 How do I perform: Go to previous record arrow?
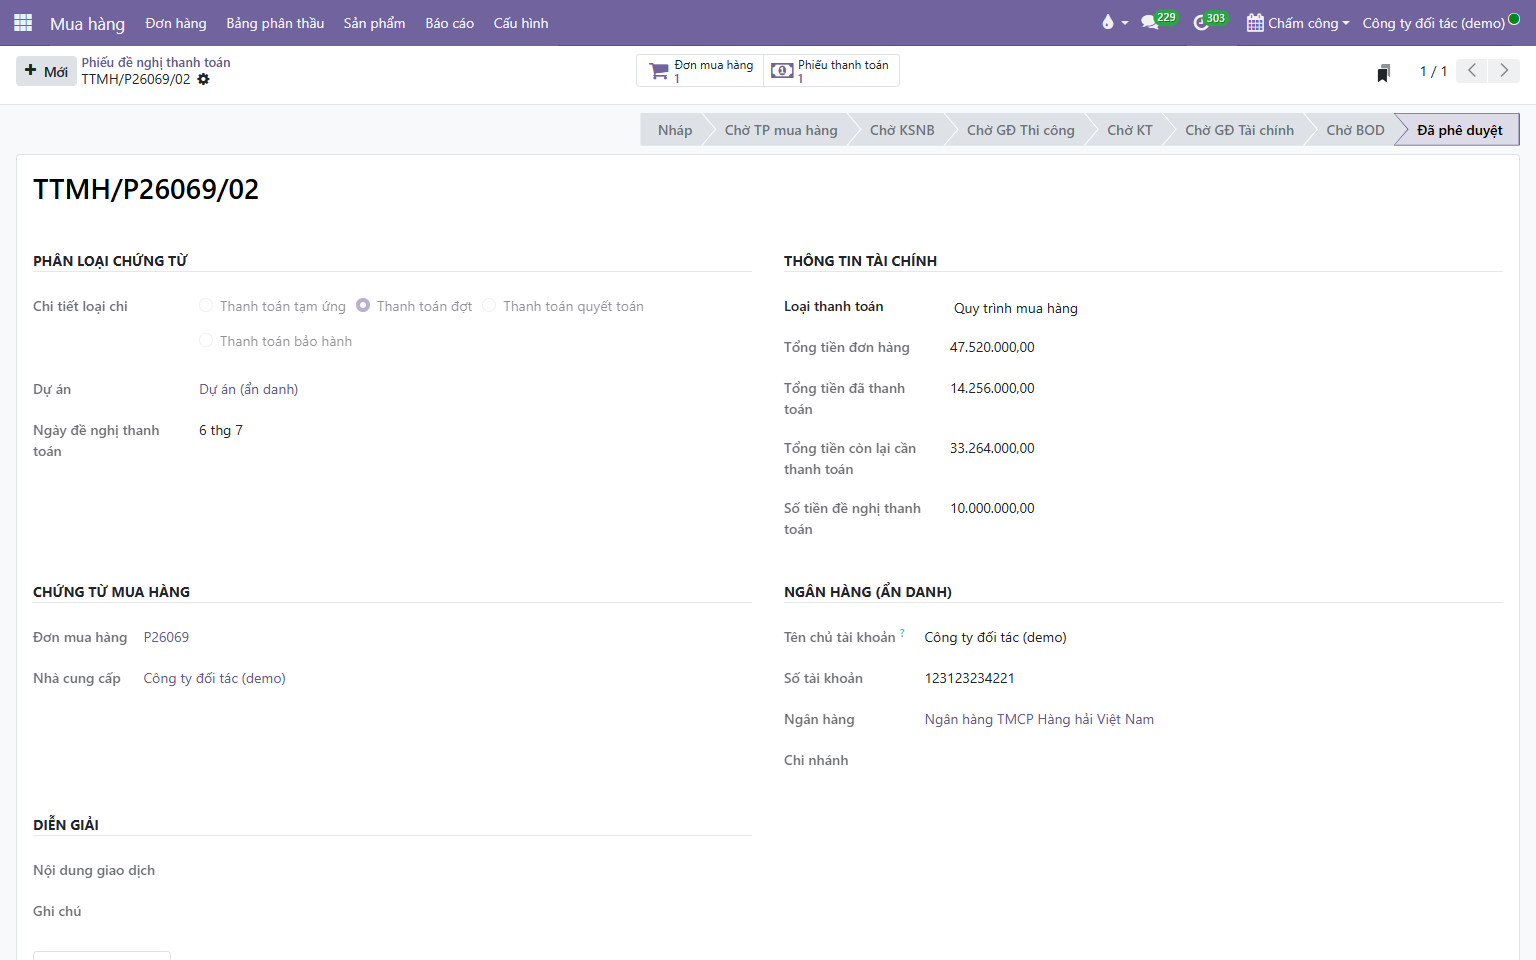[x=1472, y=71]
